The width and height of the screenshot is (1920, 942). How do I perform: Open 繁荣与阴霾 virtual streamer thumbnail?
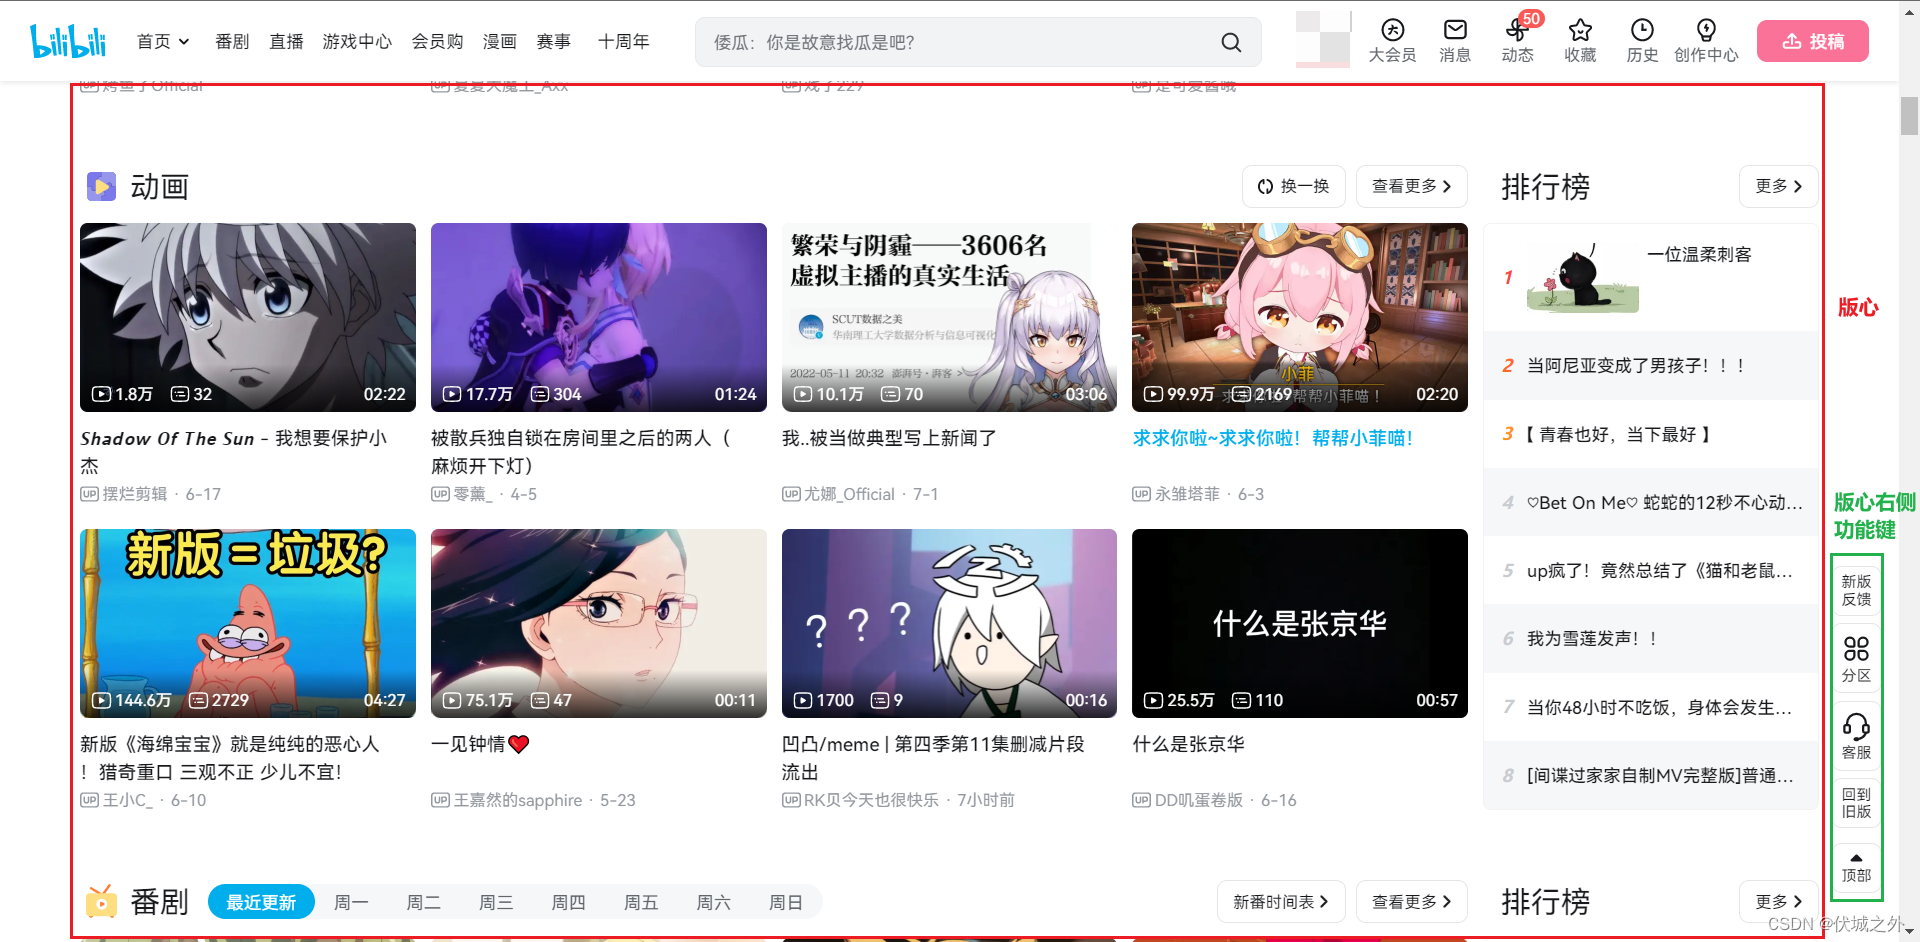tap(949, 317)
